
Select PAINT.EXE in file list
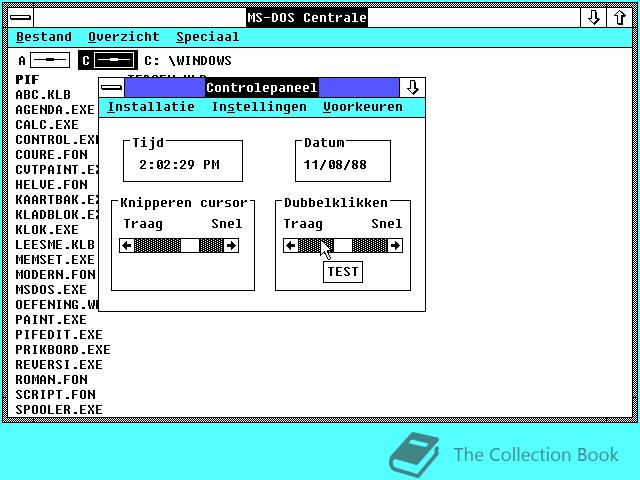tap(51, 320)
